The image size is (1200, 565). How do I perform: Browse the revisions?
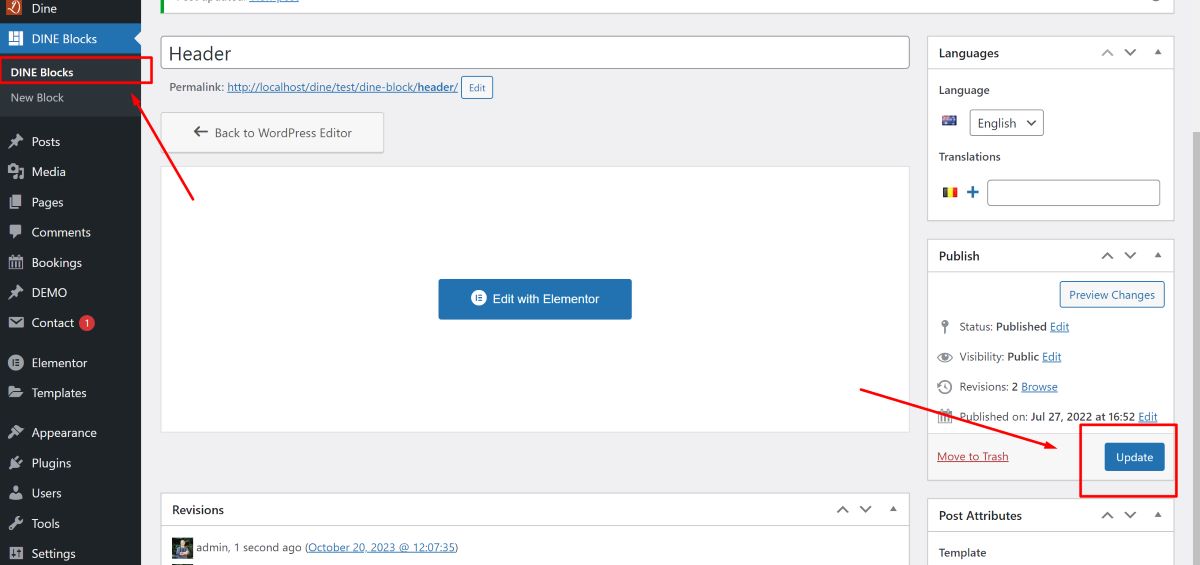1040,387
